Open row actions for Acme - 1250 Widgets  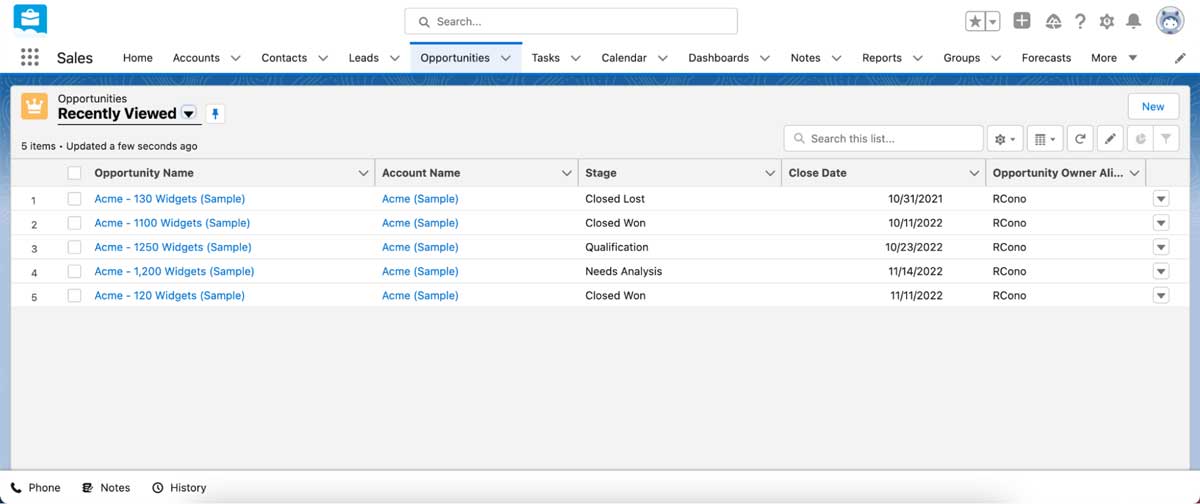click(x=1161, y=247)
